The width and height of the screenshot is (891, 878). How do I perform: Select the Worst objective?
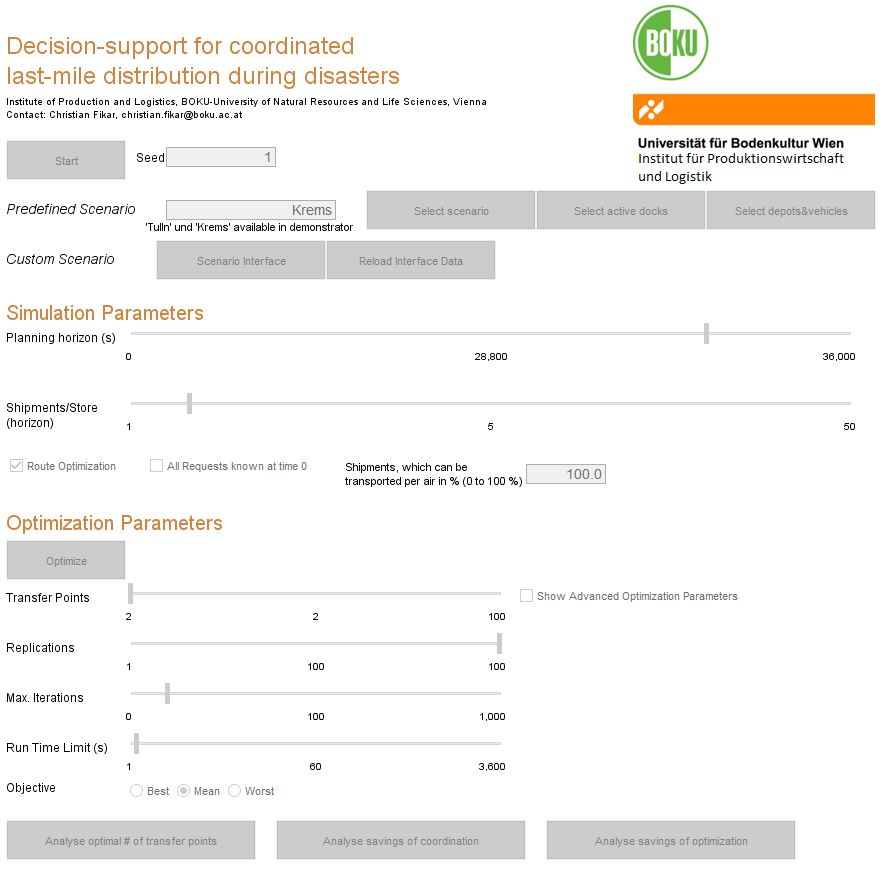[x=236, y=791]
